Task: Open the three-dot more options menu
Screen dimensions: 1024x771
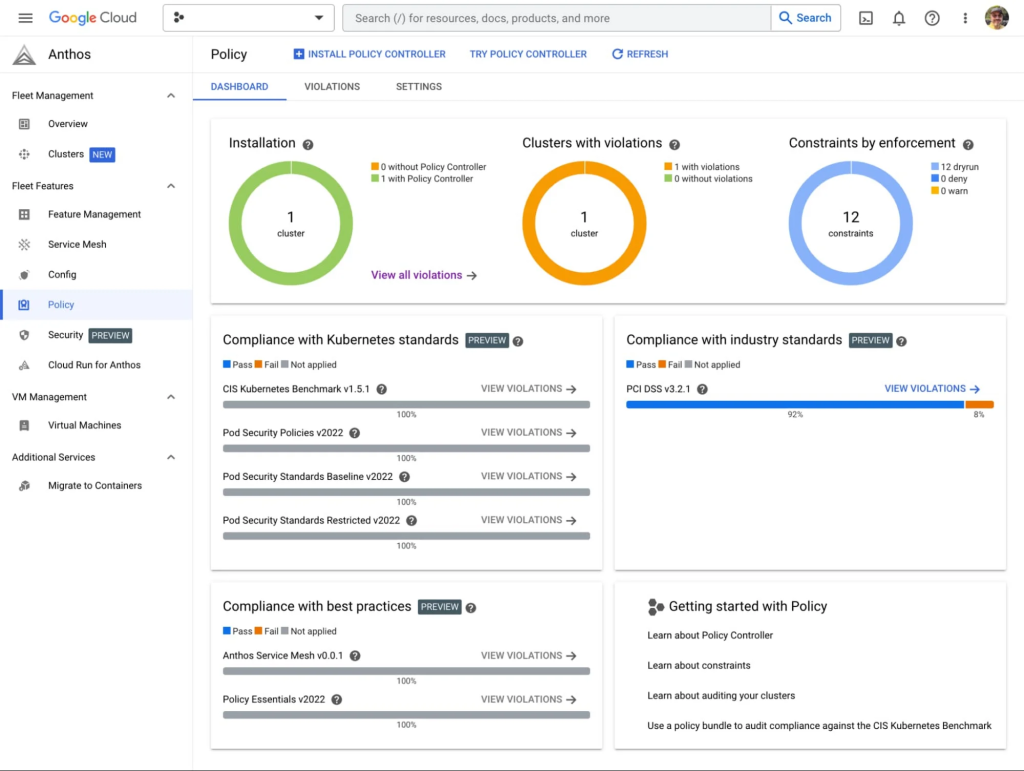Action: pyautogui.click(x=965, y=18)
